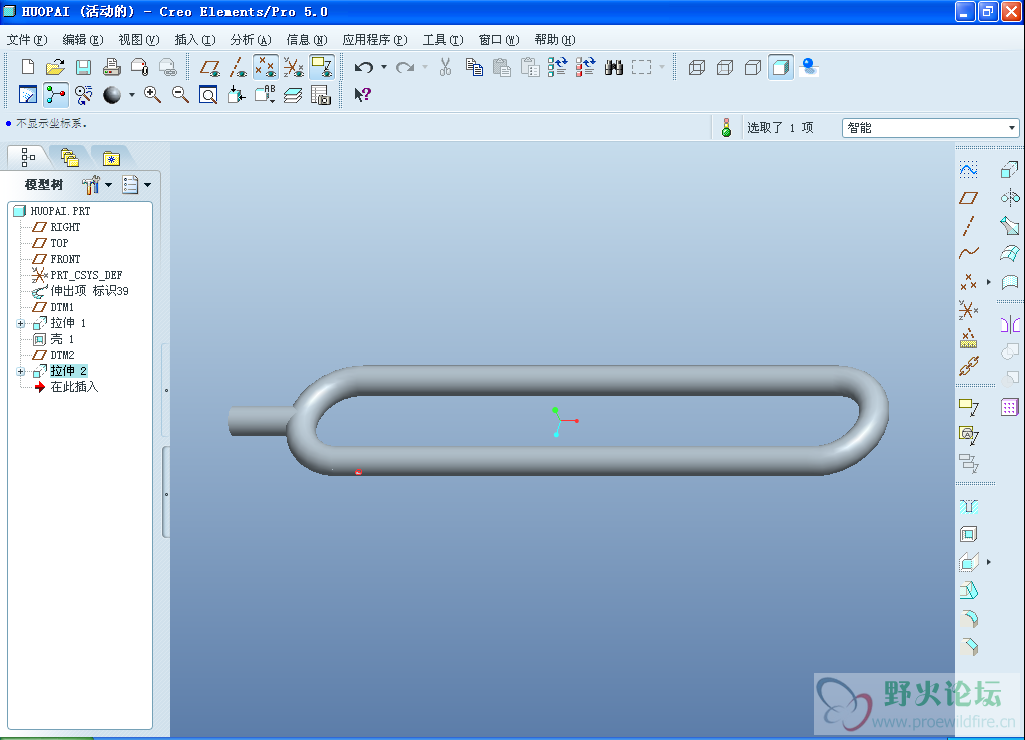Switch to shaded display style
Viewport: 1025px width, 740px height.
(x=781, y=67)
